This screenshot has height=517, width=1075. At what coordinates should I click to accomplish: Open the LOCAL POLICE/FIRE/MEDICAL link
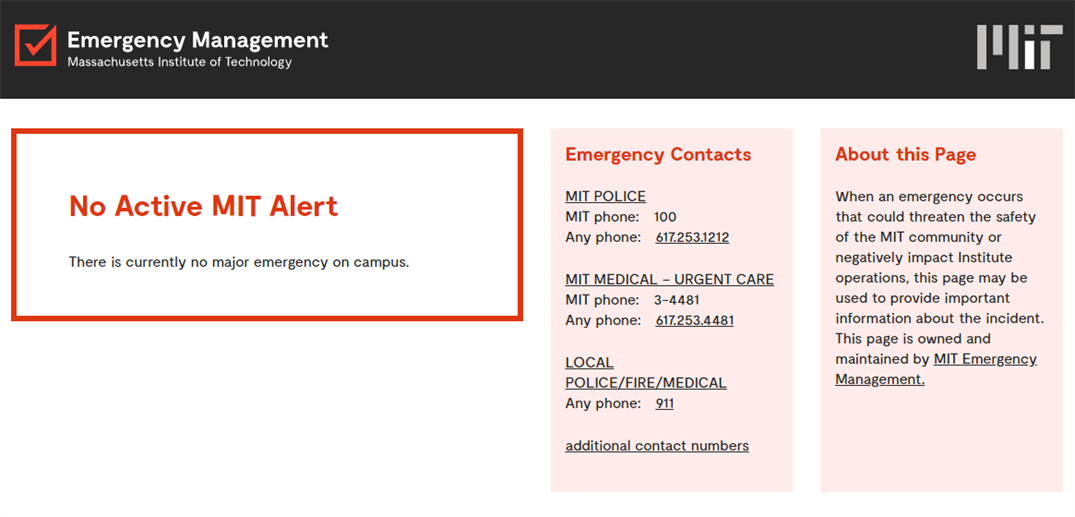point(645,373)
